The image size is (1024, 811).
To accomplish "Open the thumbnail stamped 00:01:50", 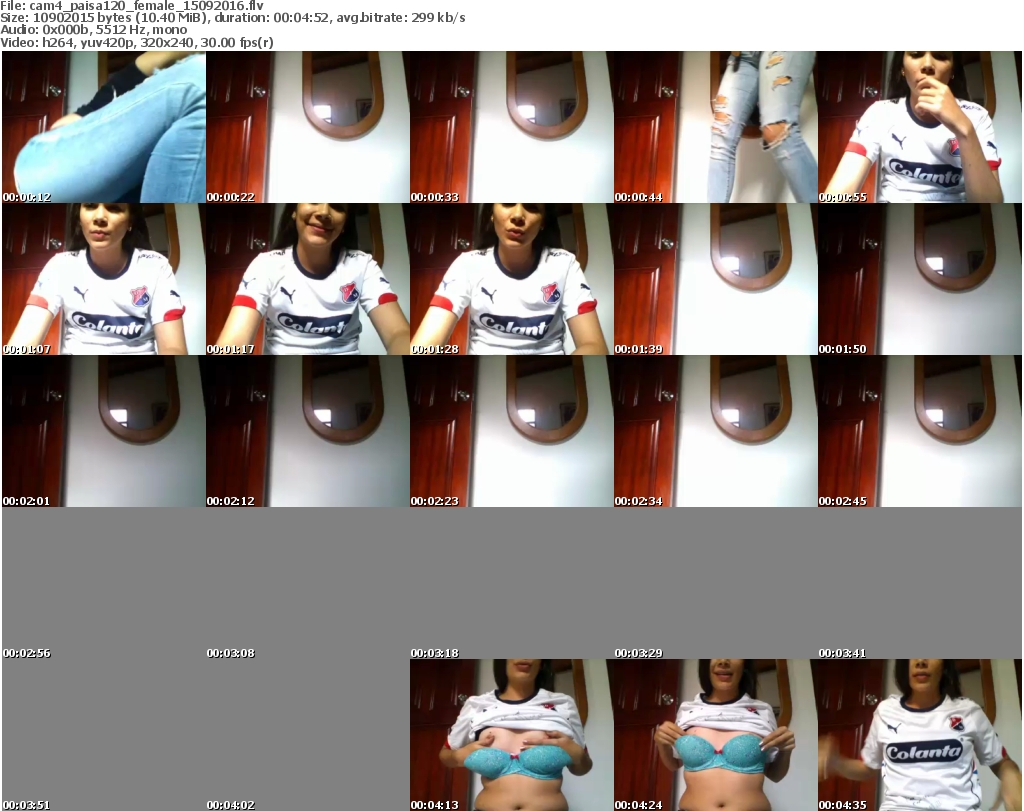I will coord(920,279).
